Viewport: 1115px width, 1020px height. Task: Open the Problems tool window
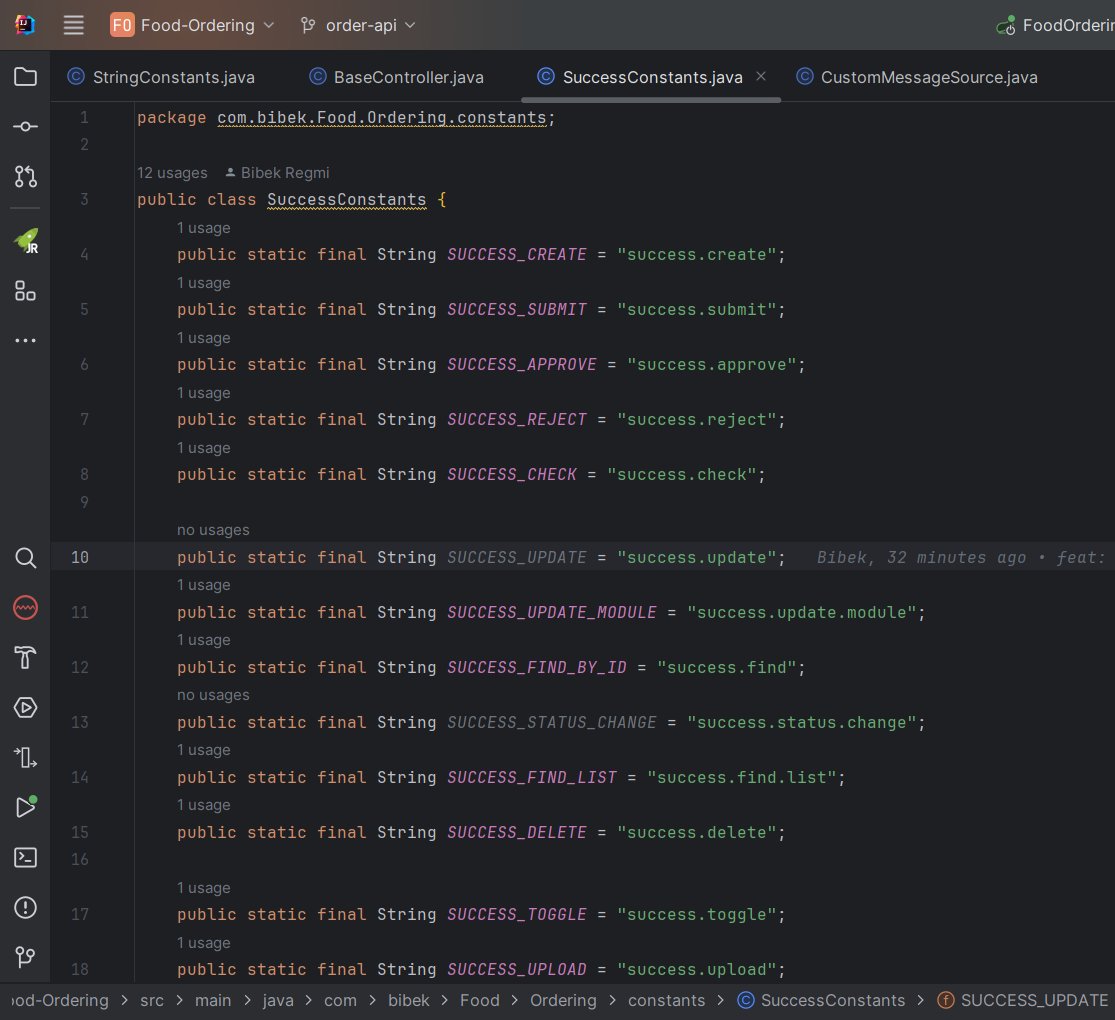point(26,907)
